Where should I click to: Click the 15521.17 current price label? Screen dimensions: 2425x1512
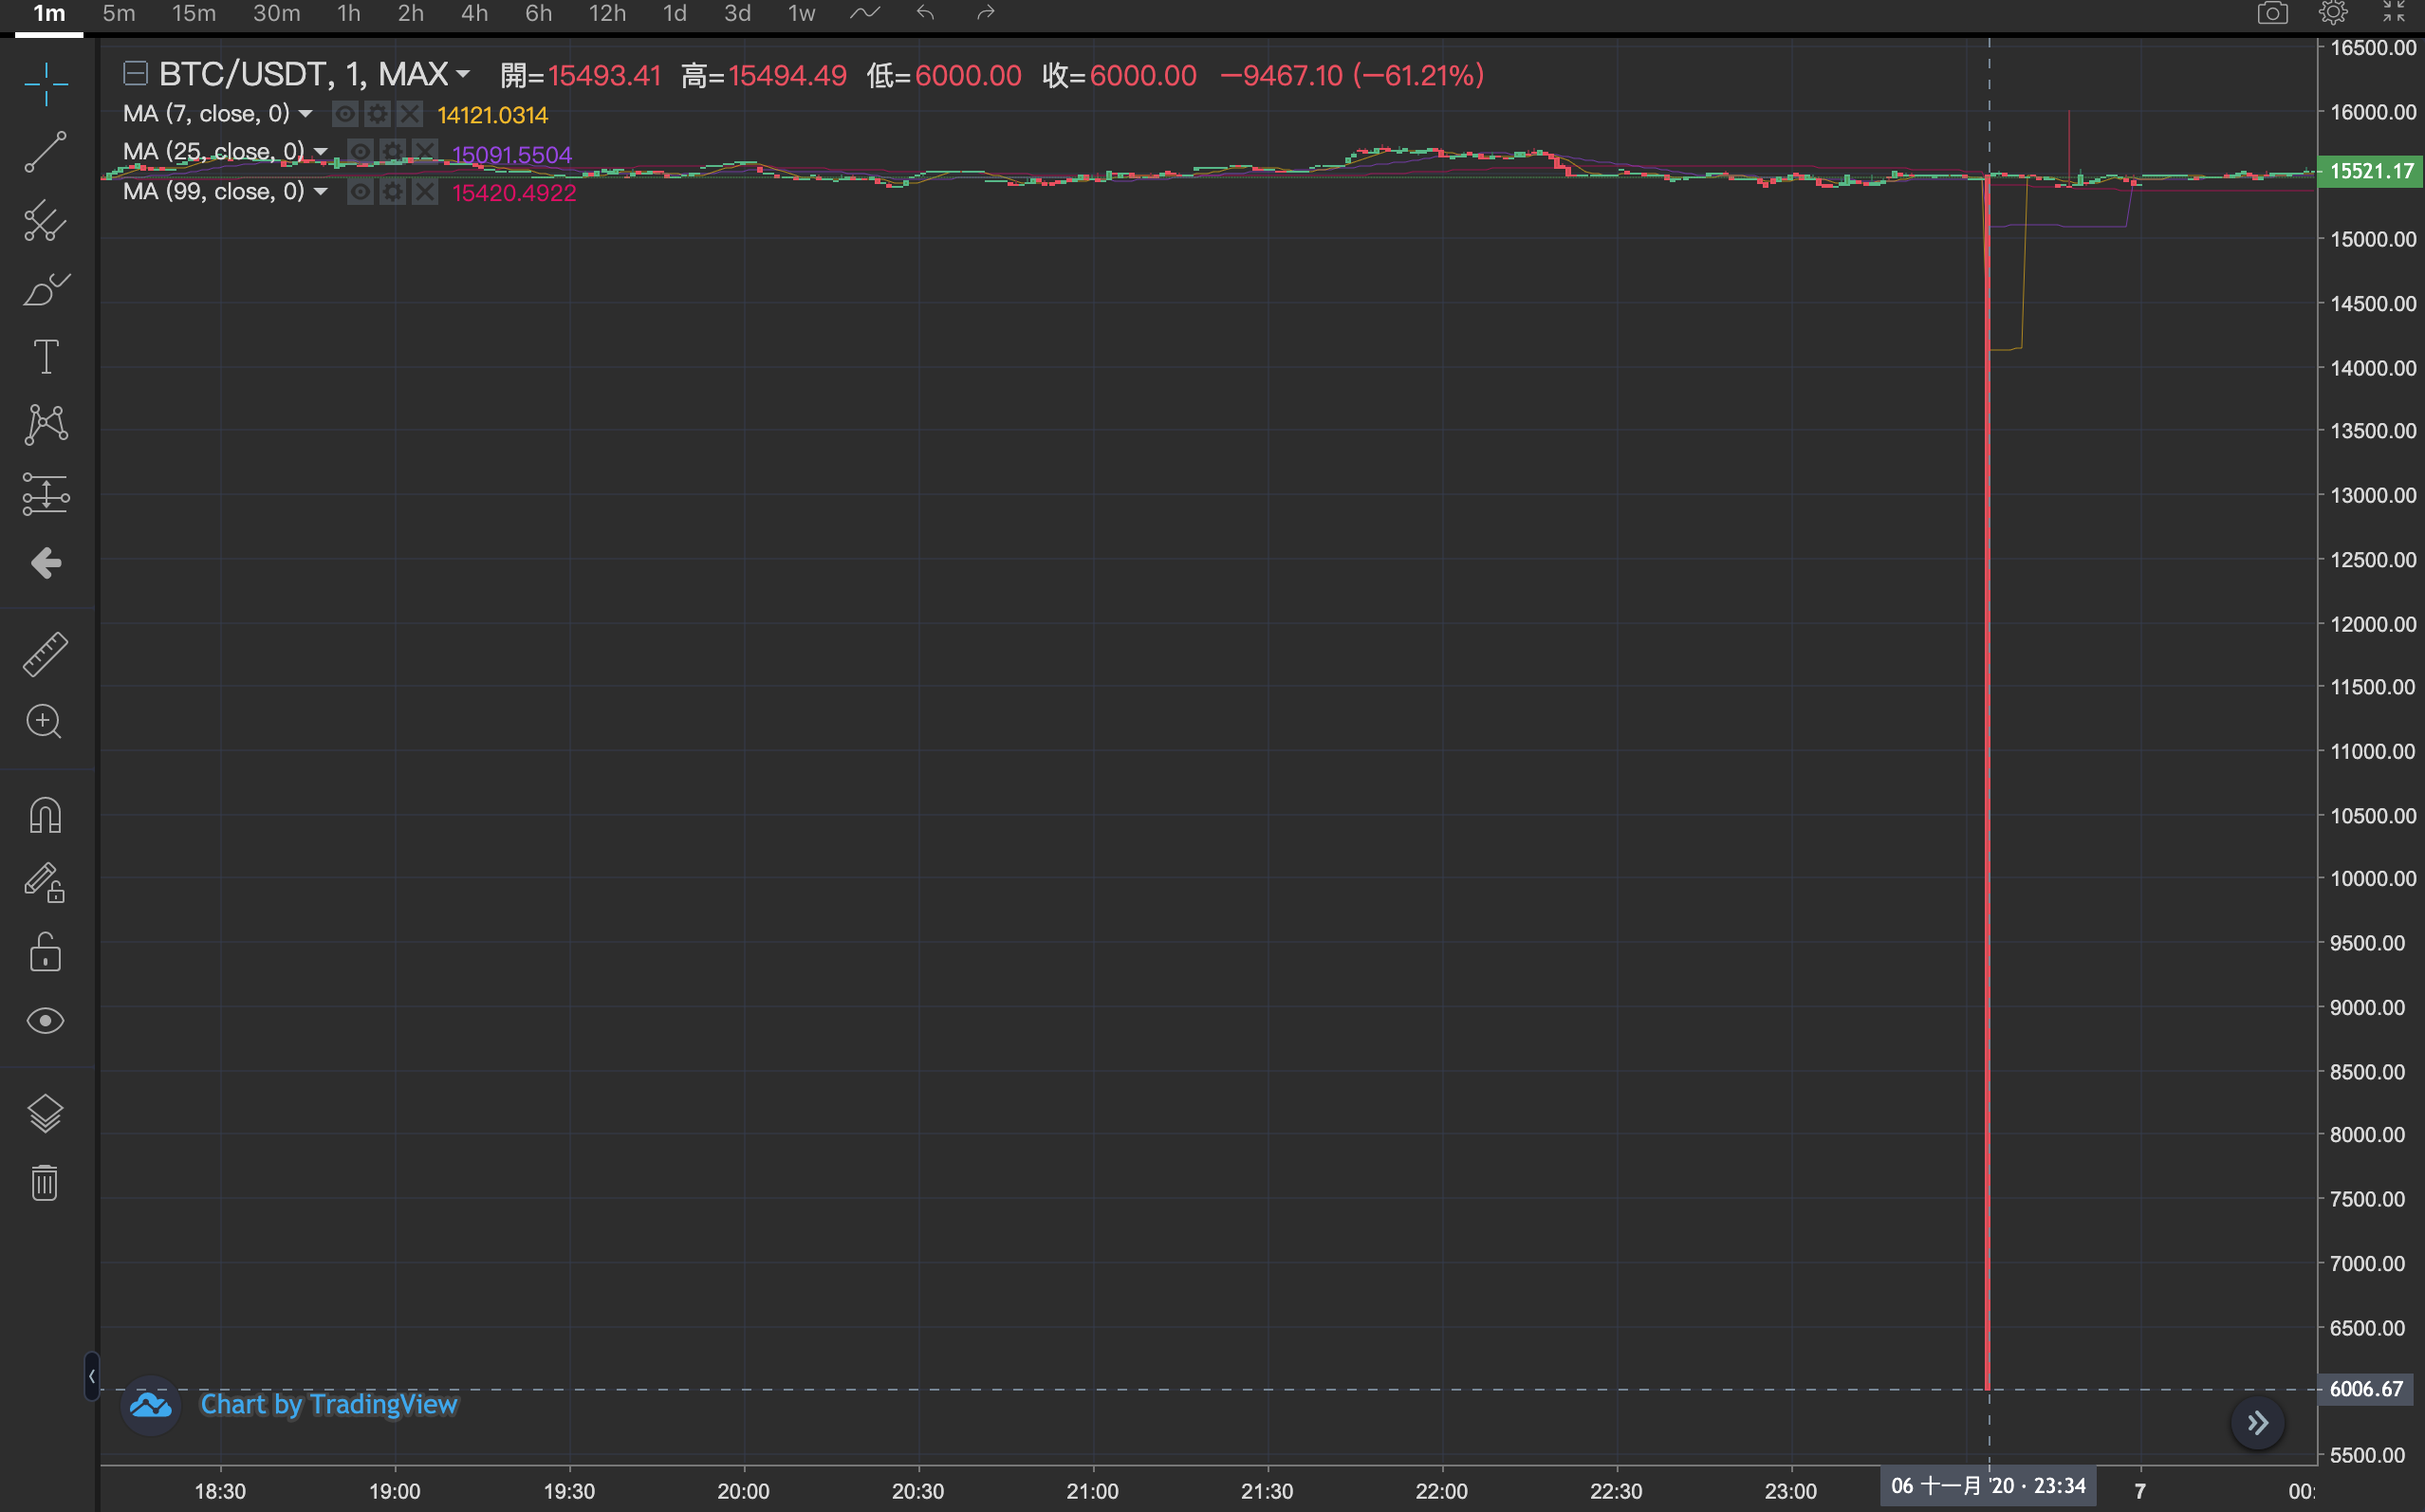click(x=2370, y=171)
